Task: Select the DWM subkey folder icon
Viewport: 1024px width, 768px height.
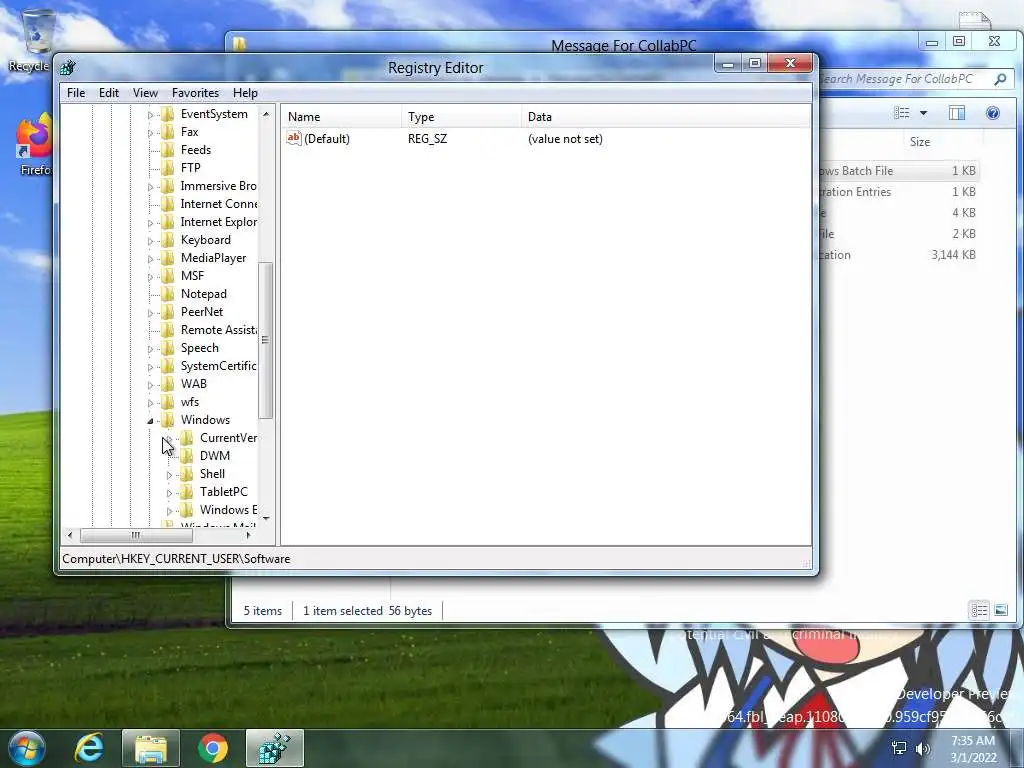Action: (187, 456)
